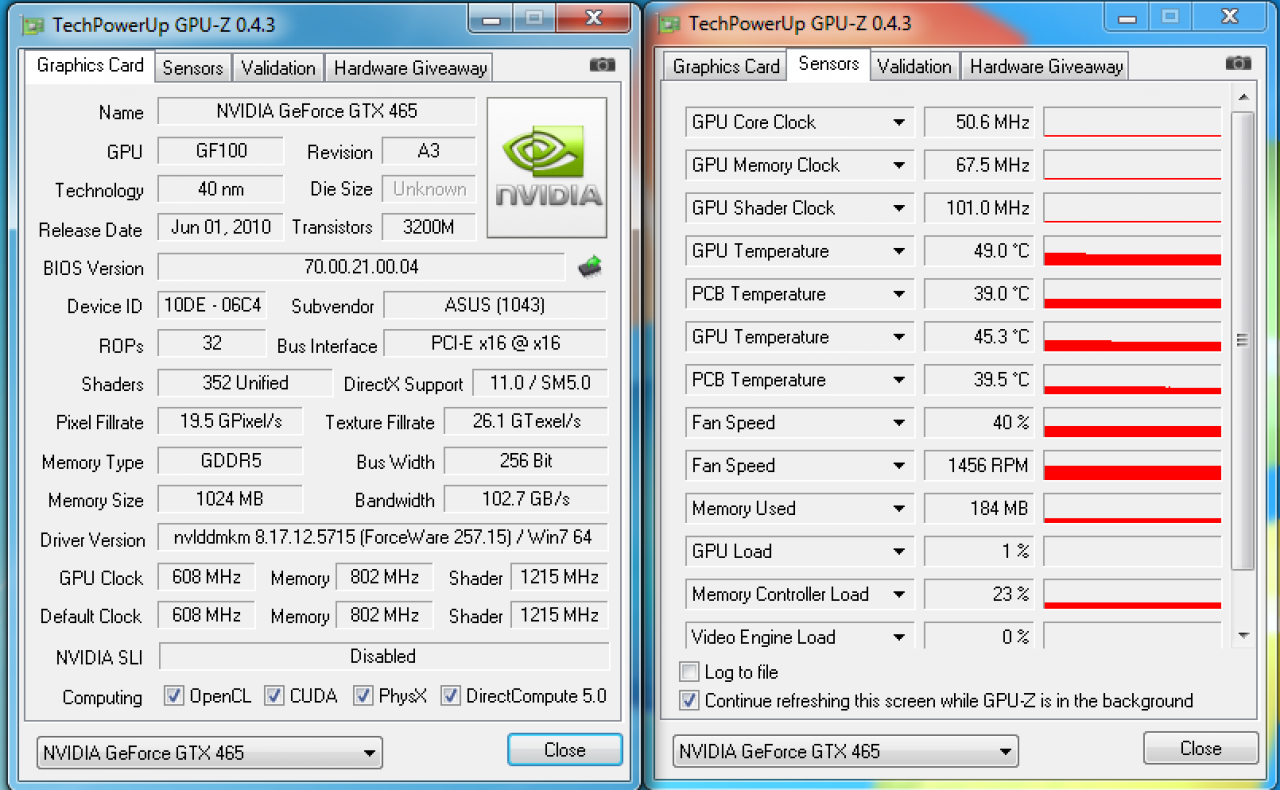Click the 1456 RPM fan speed value
The width and height of the screenshot is (1280, 790).
click(x=979, y=466)
